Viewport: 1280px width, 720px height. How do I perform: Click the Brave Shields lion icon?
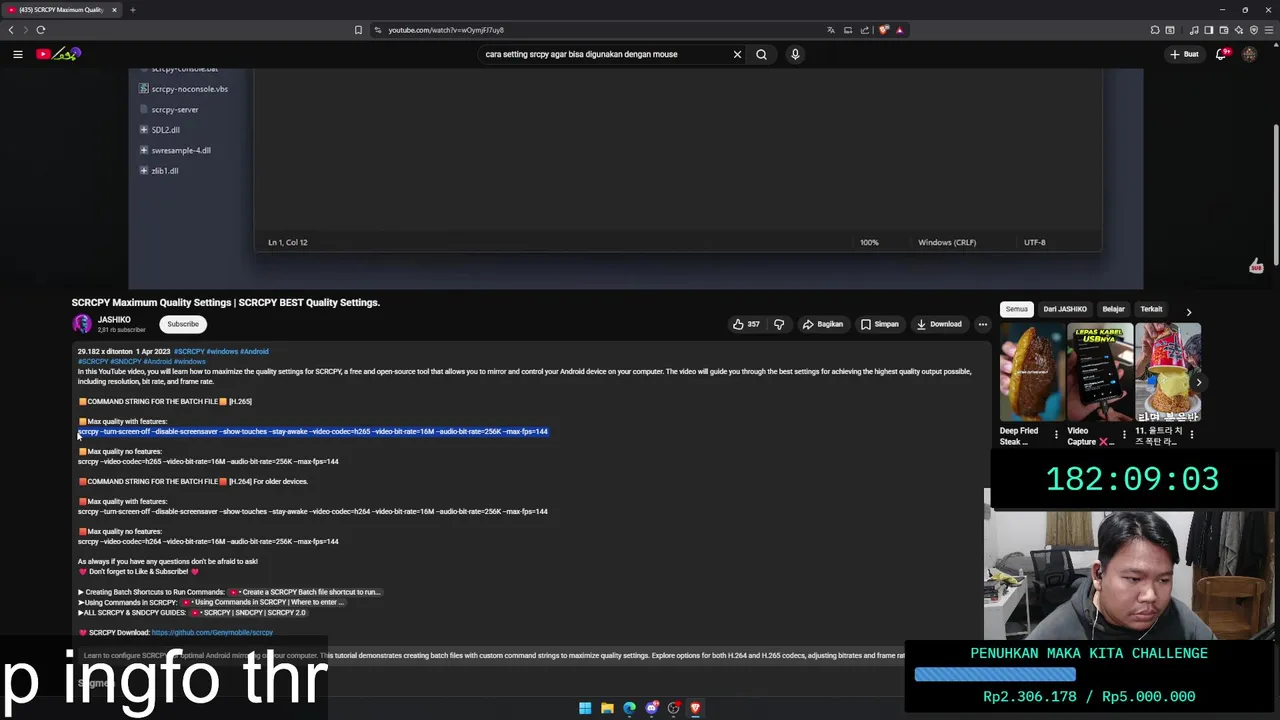coord(883,30)
